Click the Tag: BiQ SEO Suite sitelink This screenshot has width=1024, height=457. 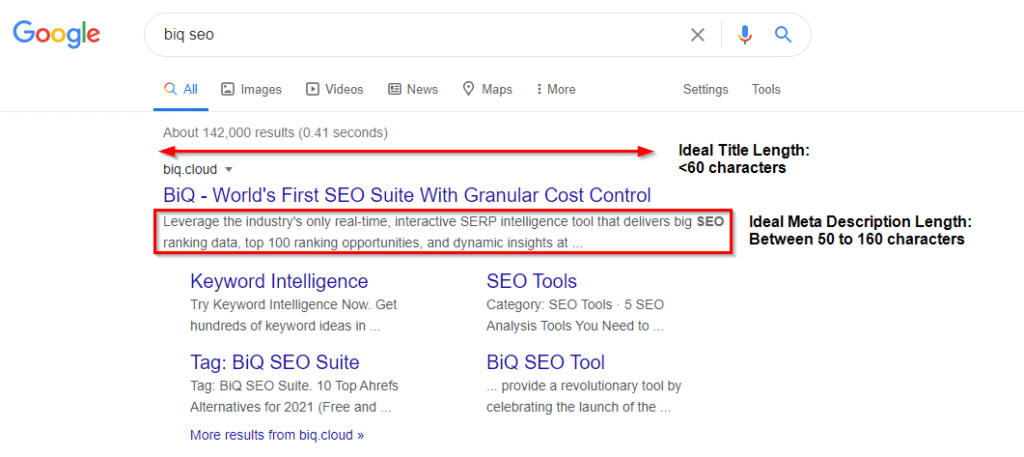pos(274,362)
